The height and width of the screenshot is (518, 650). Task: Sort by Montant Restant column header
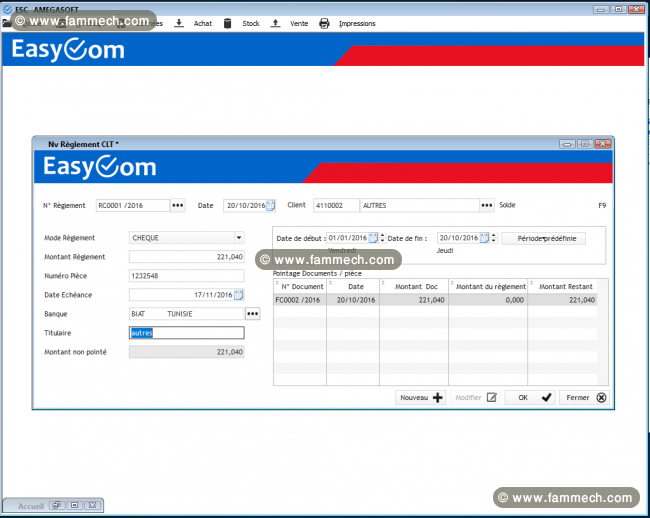click(563, 286)
